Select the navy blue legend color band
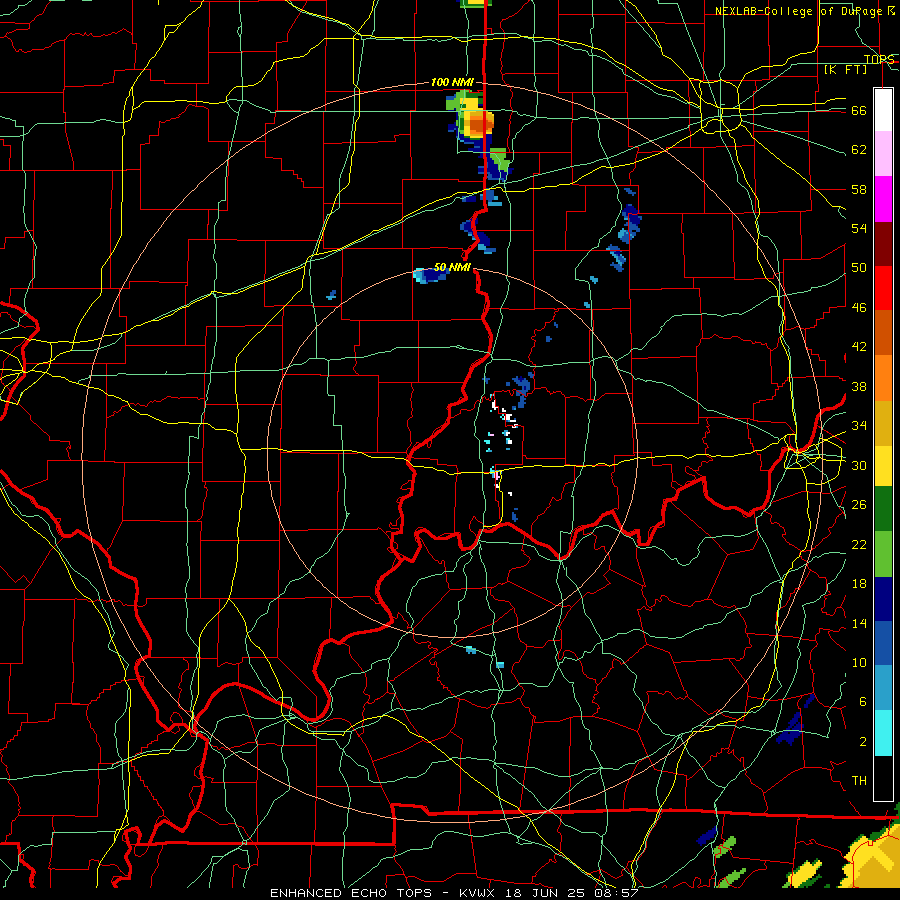Image resolution: width=900 pixels, height=900 pixels. click(x=883, y=599)
